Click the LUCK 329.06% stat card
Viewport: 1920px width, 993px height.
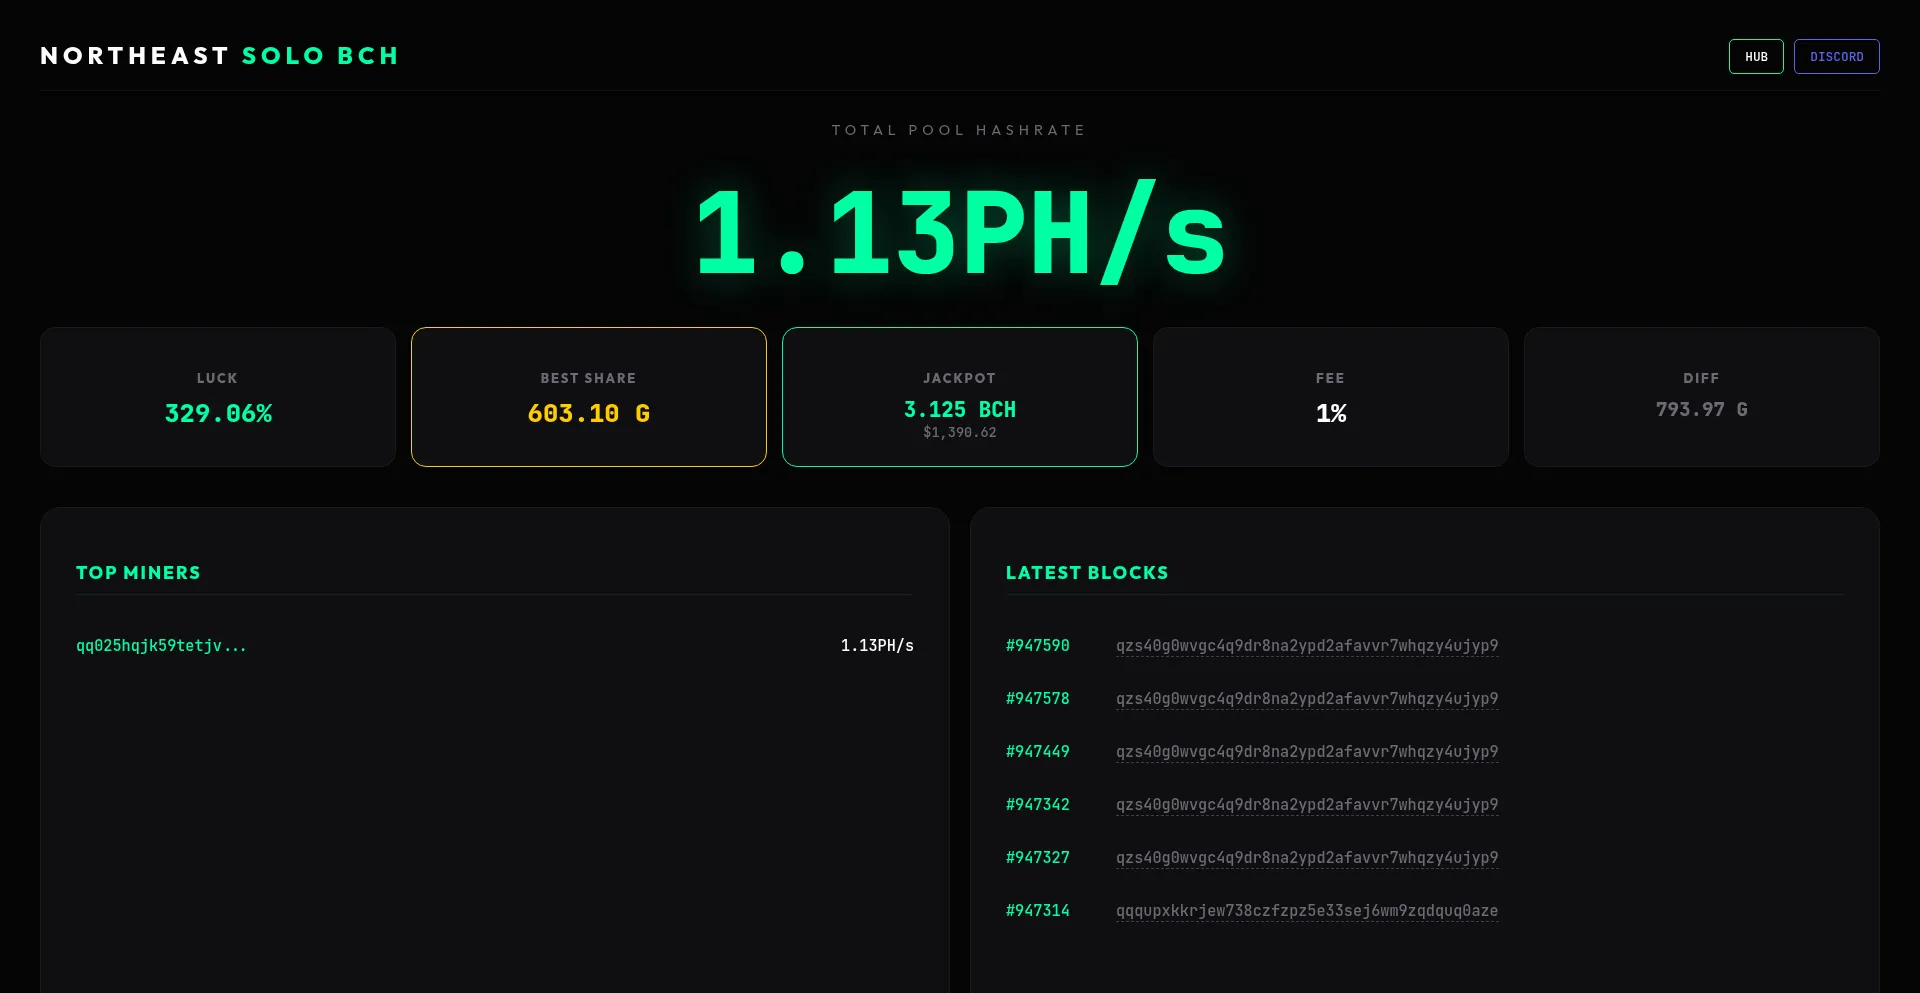point(218,397)
